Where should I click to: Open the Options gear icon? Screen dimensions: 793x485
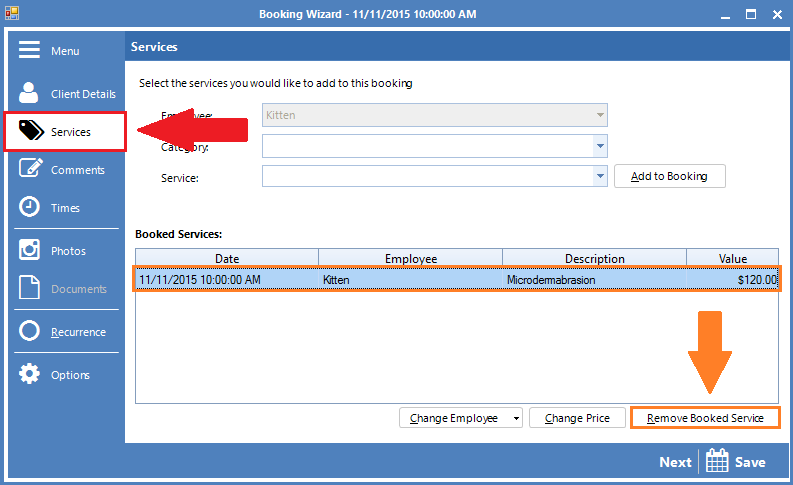(x=30, y=375)
